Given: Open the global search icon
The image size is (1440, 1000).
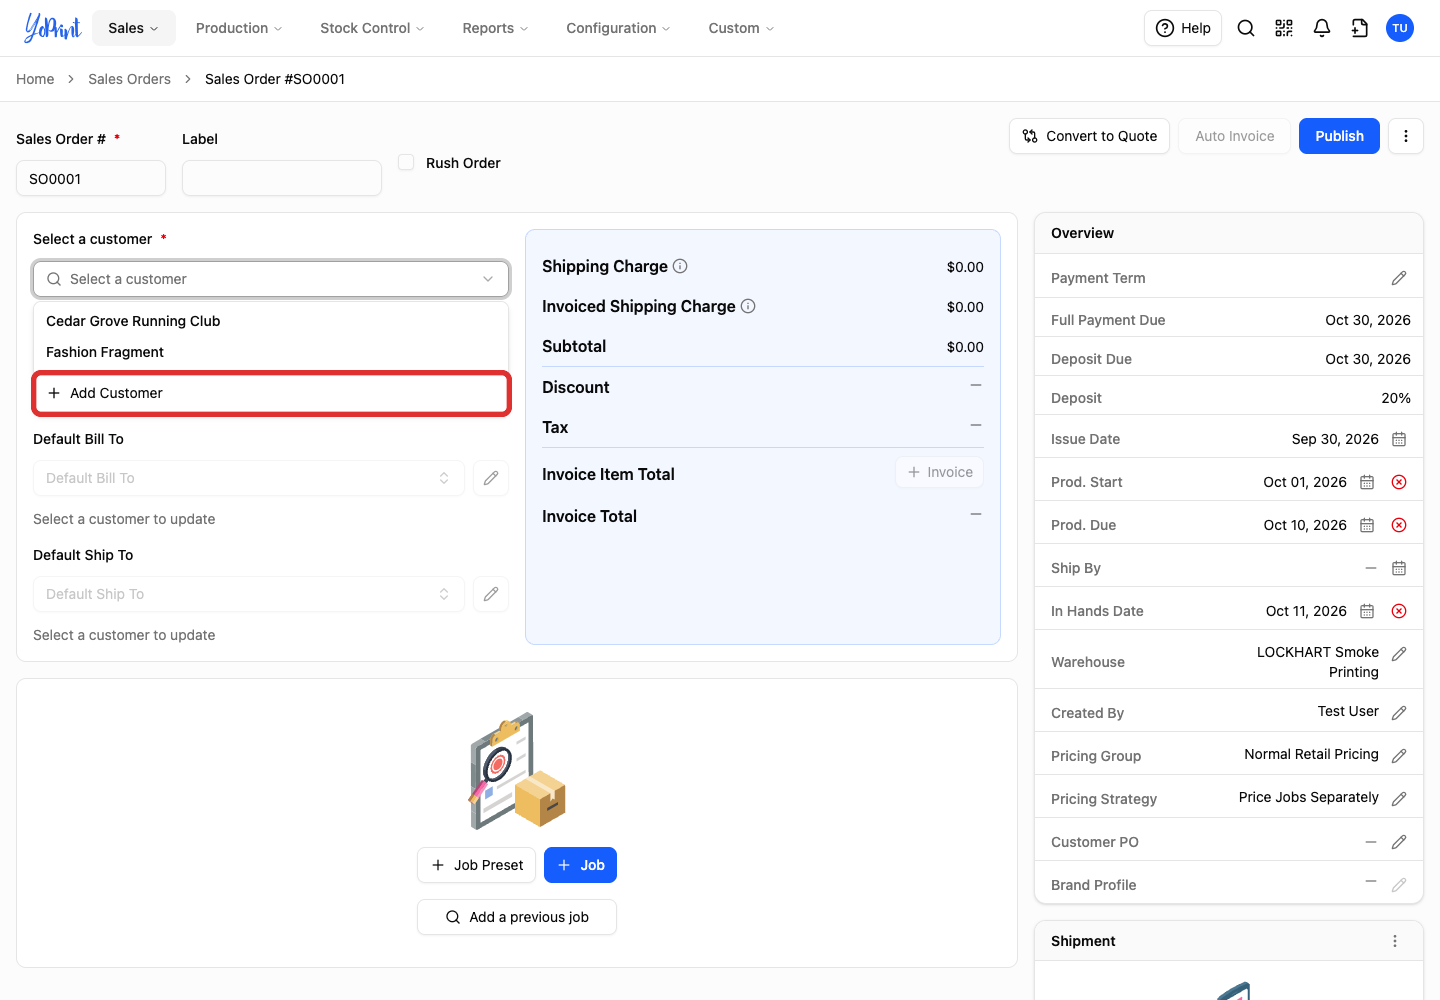Looking at the screenshot, I should pos(1246,28).
